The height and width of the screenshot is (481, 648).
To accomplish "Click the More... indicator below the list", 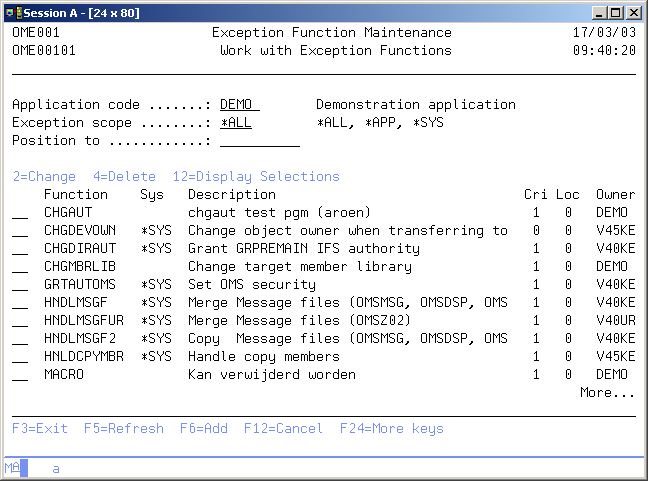I will pos(607,393).
